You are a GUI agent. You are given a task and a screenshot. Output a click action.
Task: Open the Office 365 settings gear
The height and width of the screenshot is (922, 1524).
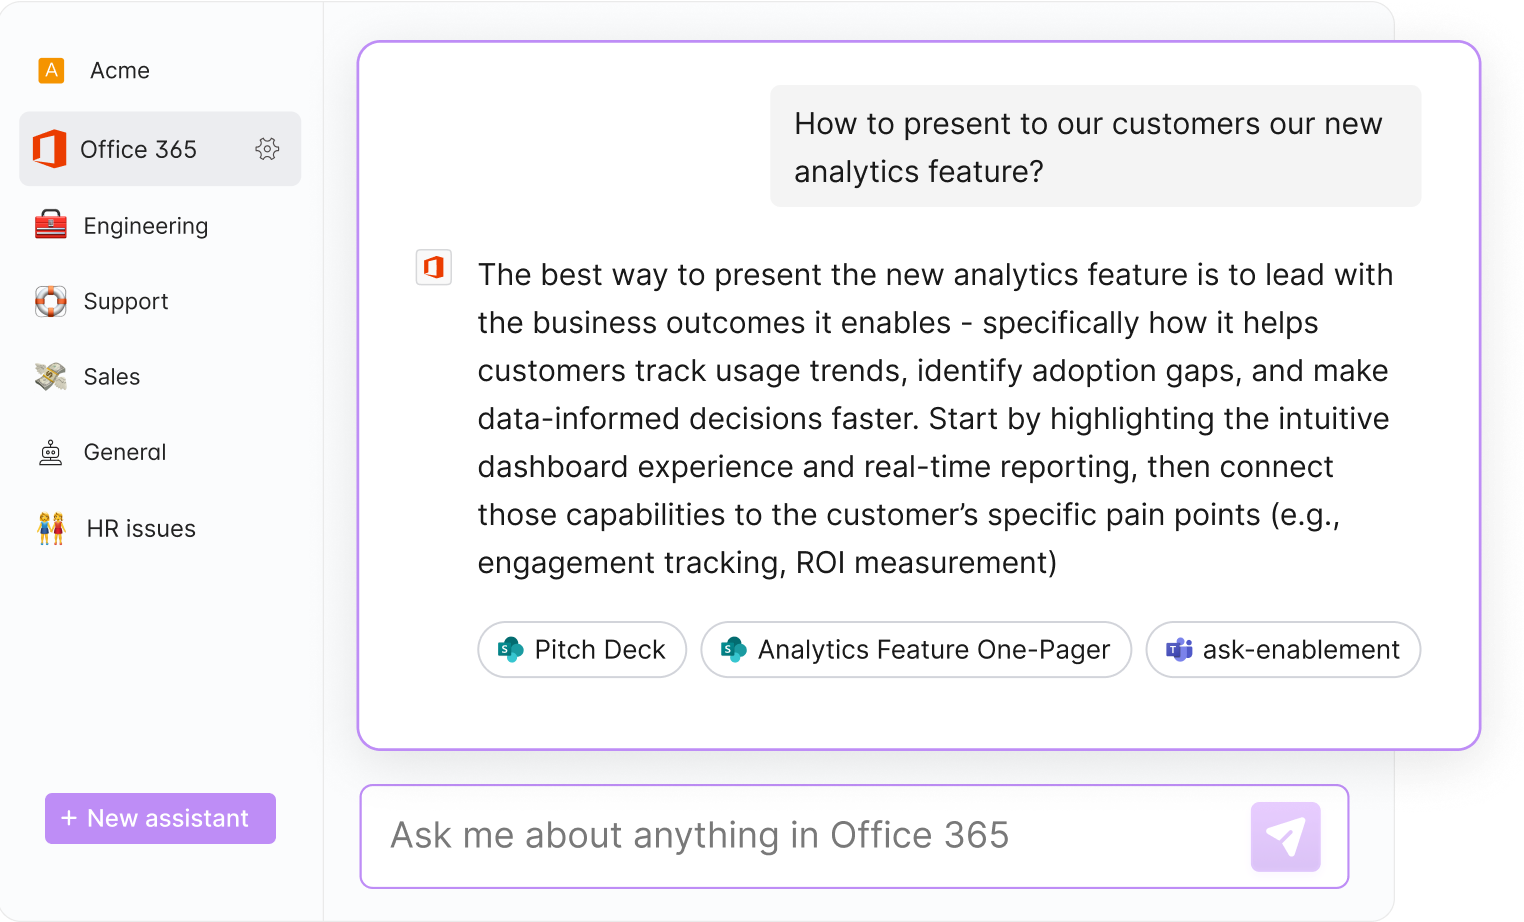(267, 149)
